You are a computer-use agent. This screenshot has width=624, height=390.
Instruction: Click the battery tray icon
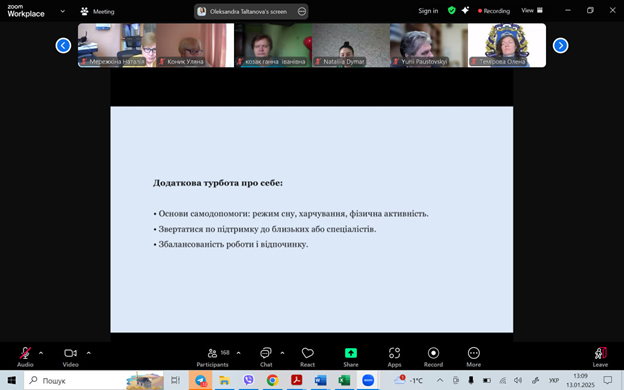click(487, 380)
